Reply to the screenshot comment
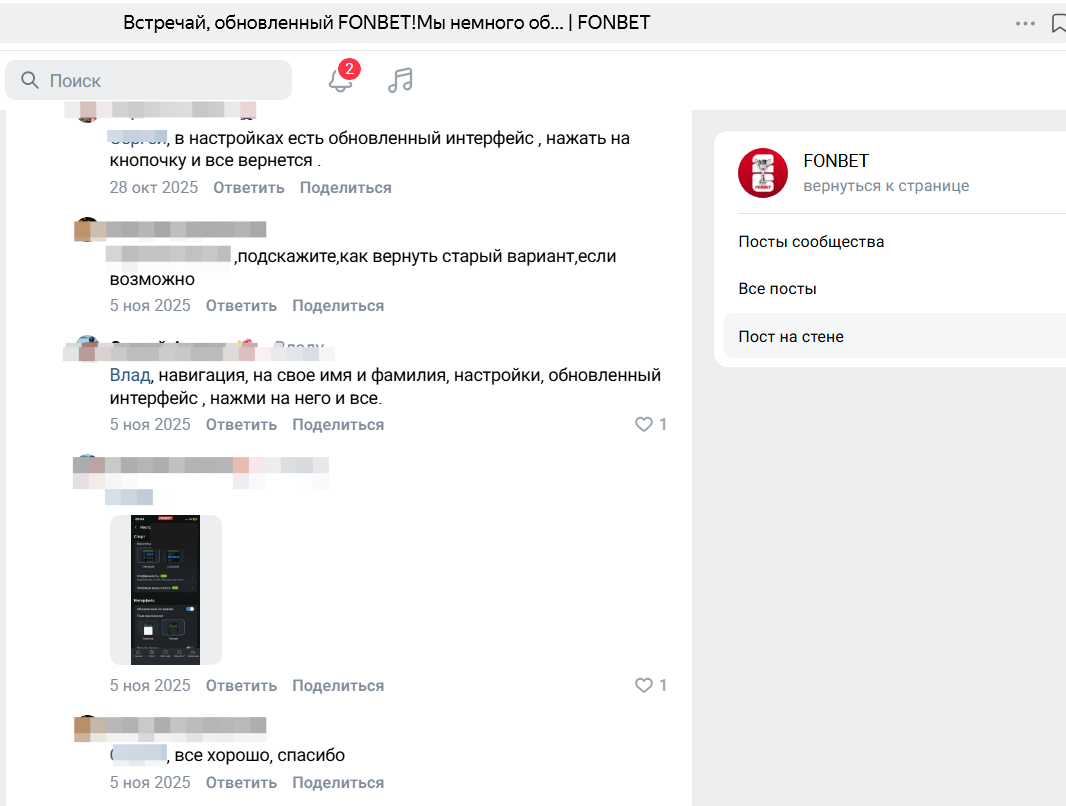 [241, 686]
